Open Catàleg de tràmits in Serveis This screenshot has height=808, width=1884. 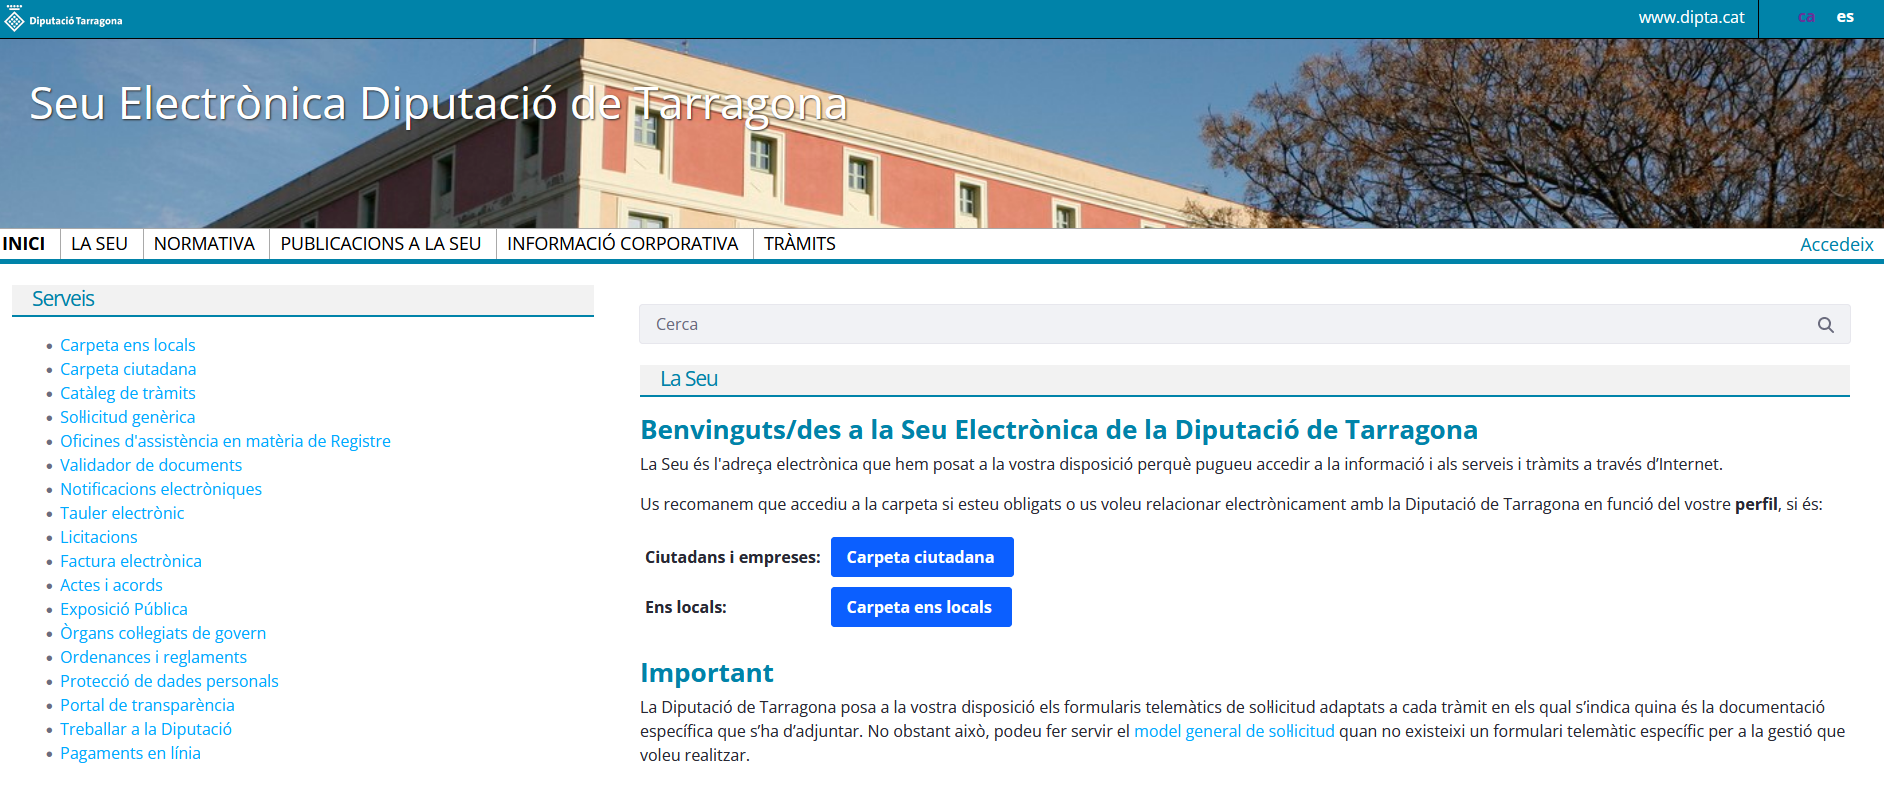tap(127, 393)
